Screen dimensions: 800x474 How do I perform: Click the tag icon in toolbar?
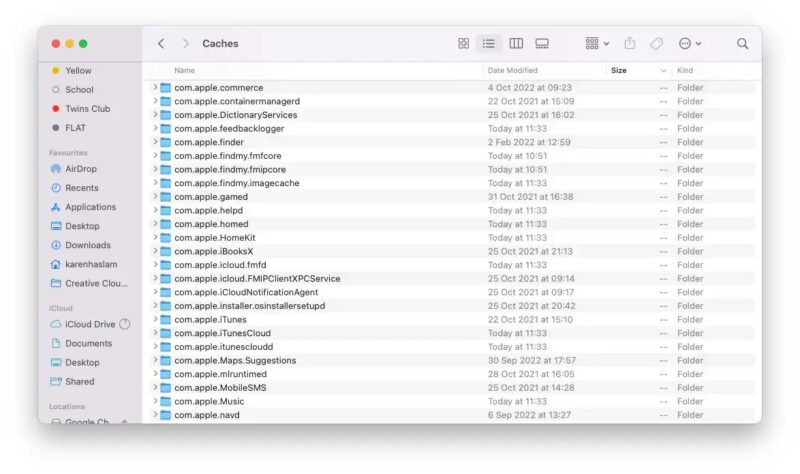(x=657, y=44)
